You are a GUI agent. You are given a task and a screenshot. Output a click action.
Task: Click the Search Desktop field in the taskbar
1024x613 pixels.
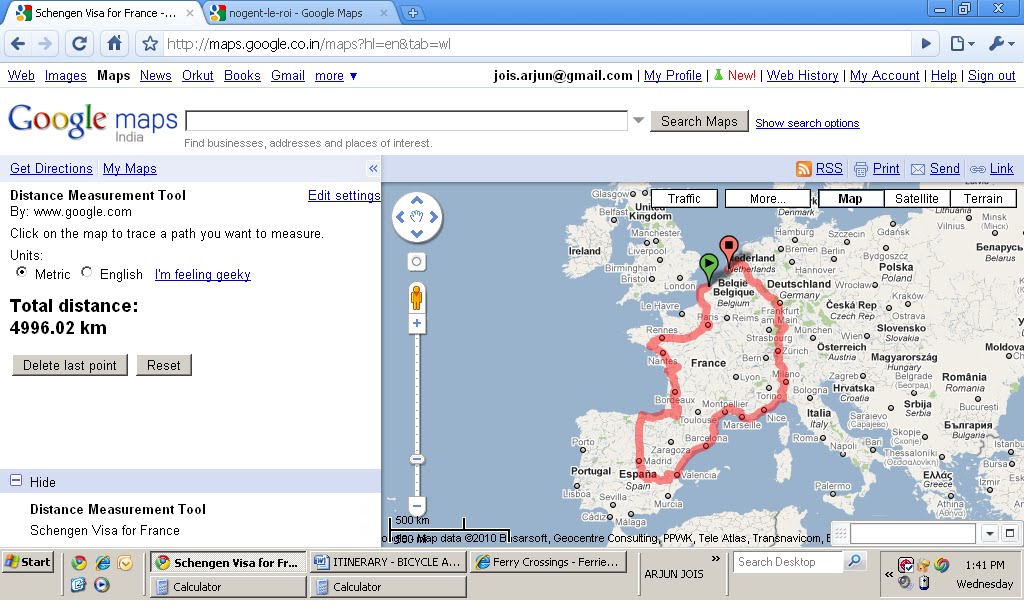tap(788, 562)
